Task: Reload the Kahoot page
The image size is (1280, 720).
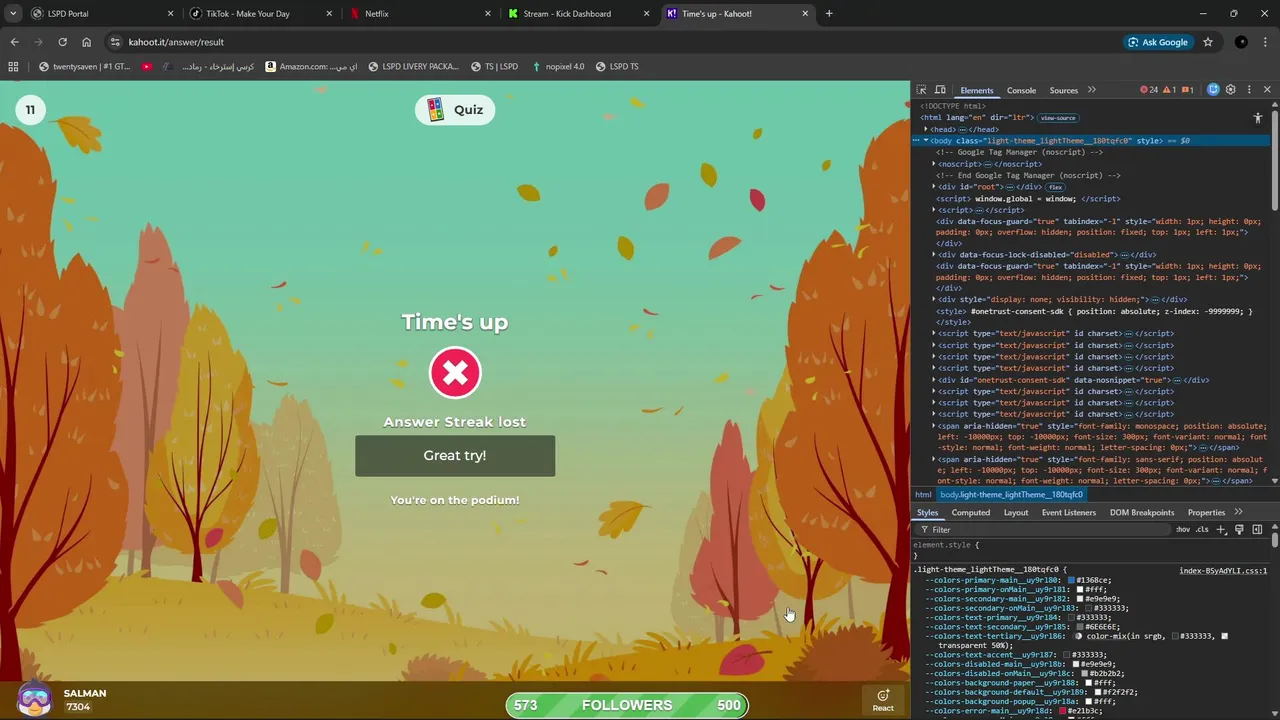Action: 62,42
